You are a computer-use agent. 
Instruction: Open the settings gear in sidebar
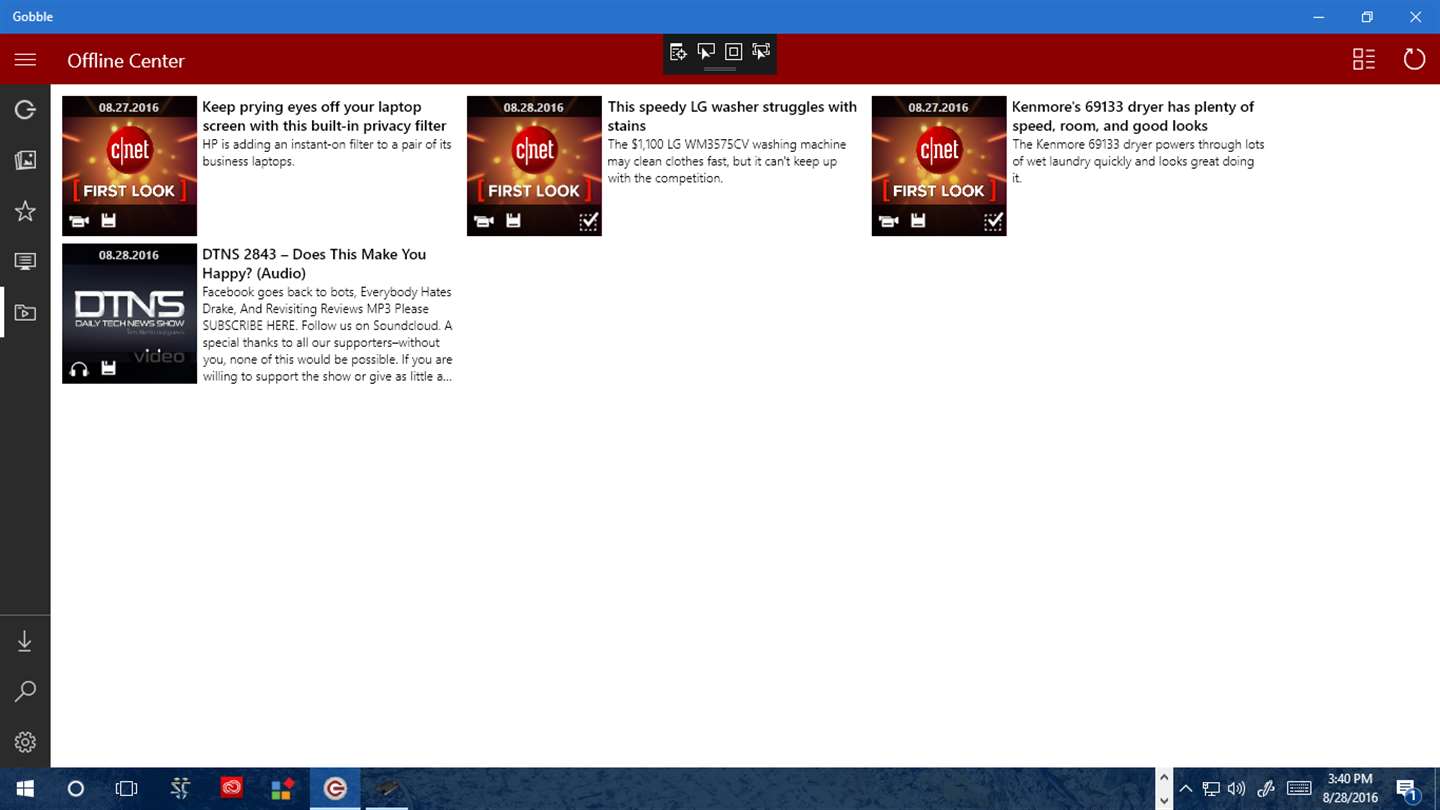point(25,742)
